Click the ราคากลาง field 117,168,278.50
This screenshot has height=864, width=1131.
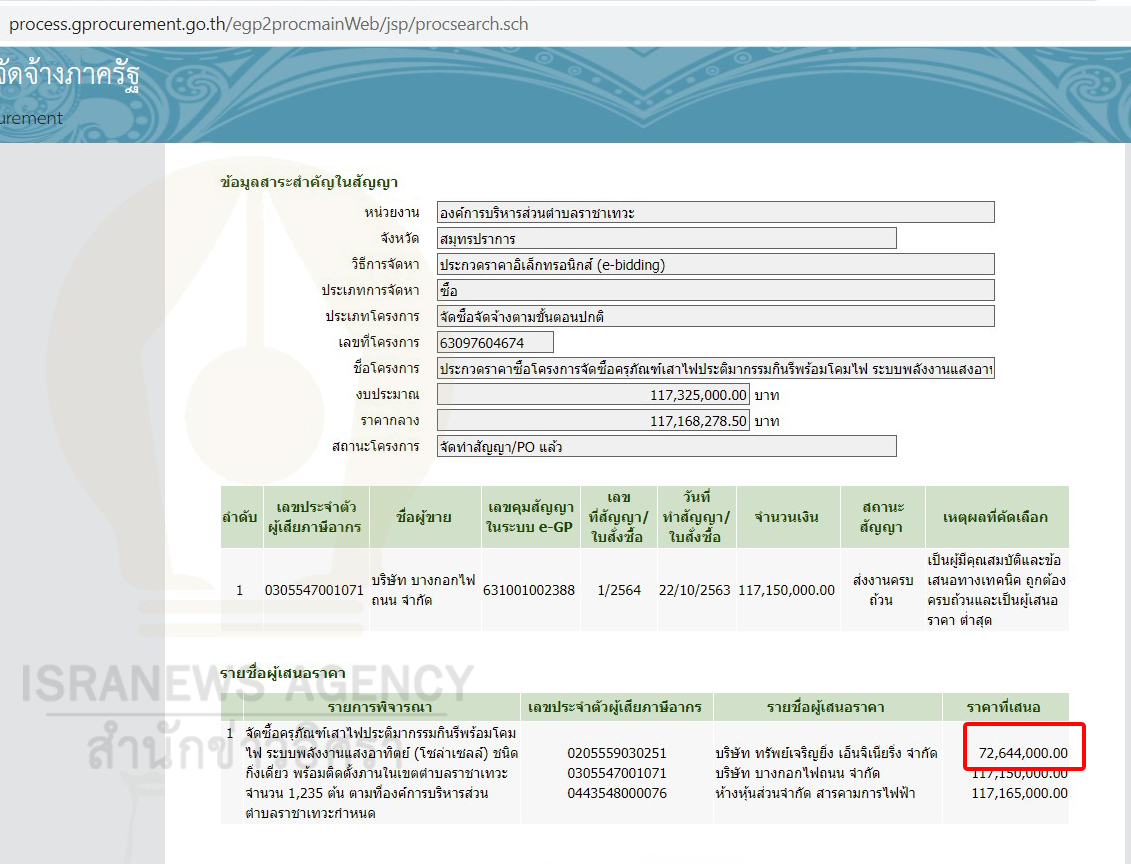pos(593,421)
